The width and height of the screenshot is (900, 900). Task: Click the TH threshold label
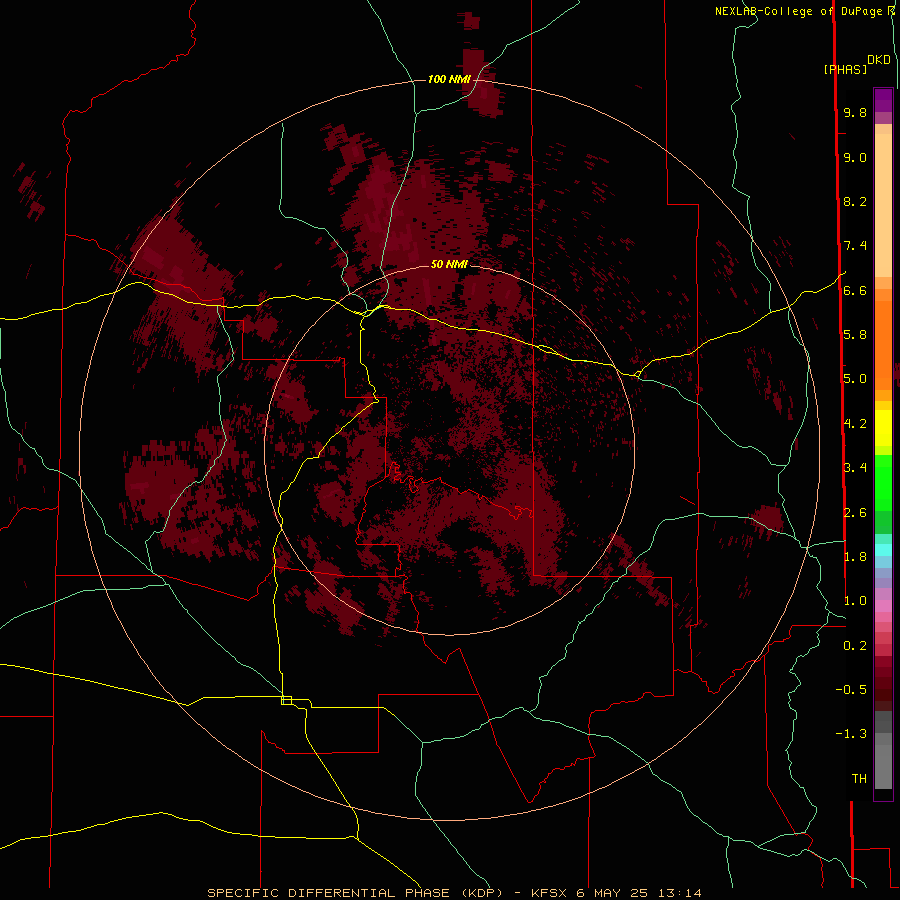point(859,779)
